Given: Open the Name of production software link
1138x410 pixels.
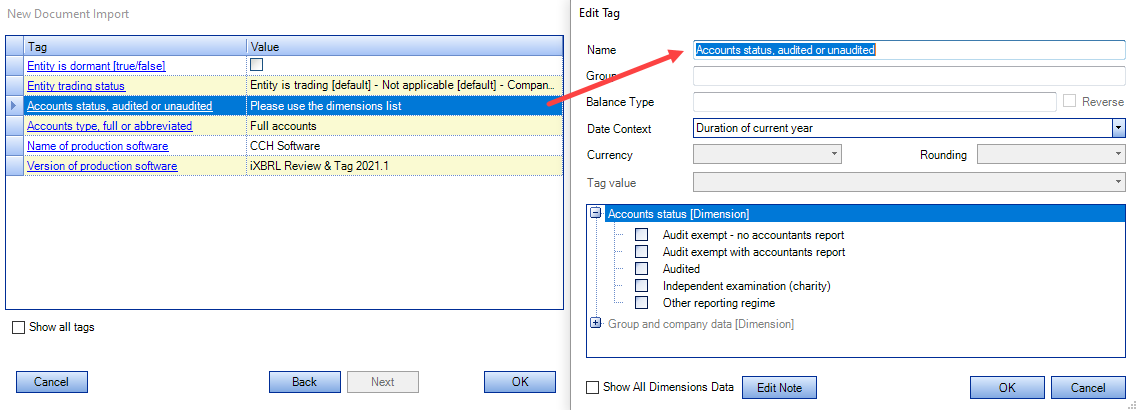Looking at the screenshot, I should (97, 146).
